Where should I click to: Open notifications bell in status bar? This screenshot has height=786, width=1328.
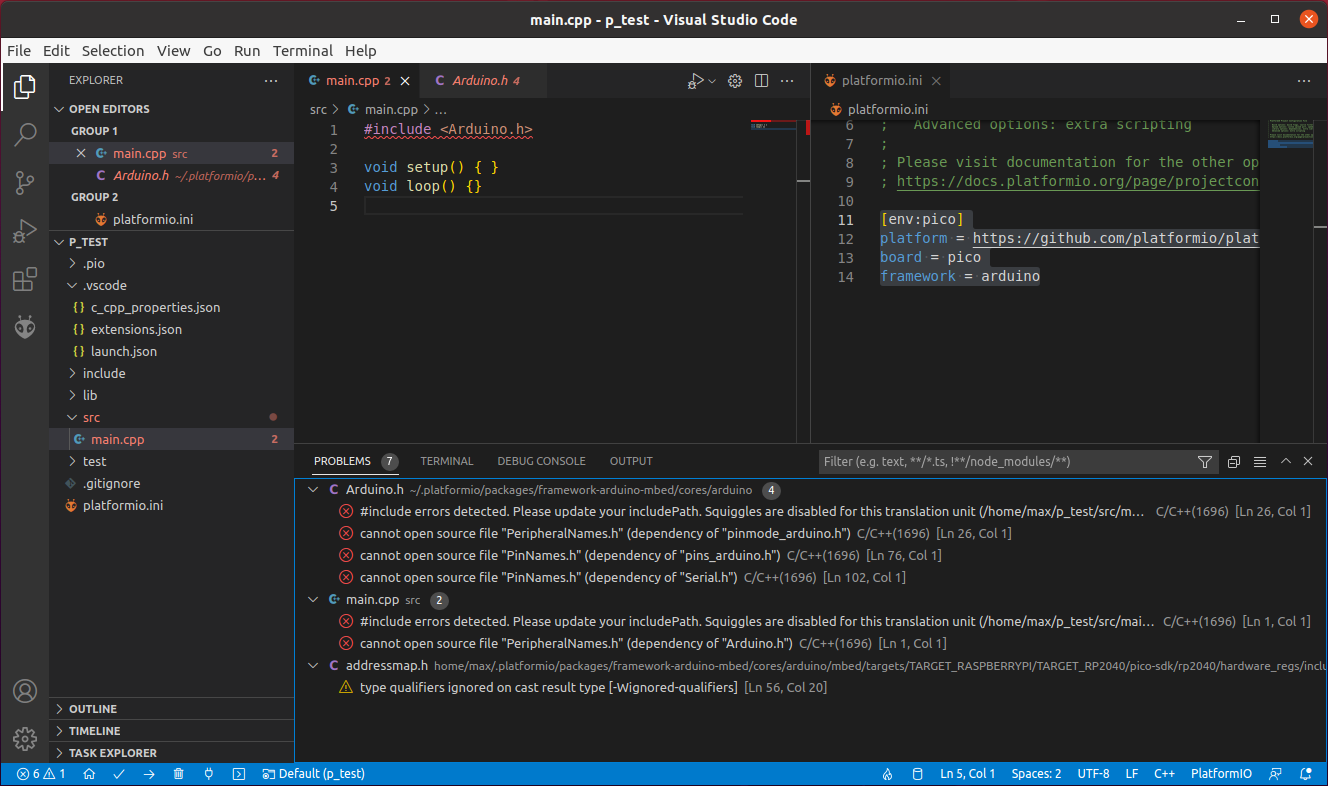(x=1305, y=774)
